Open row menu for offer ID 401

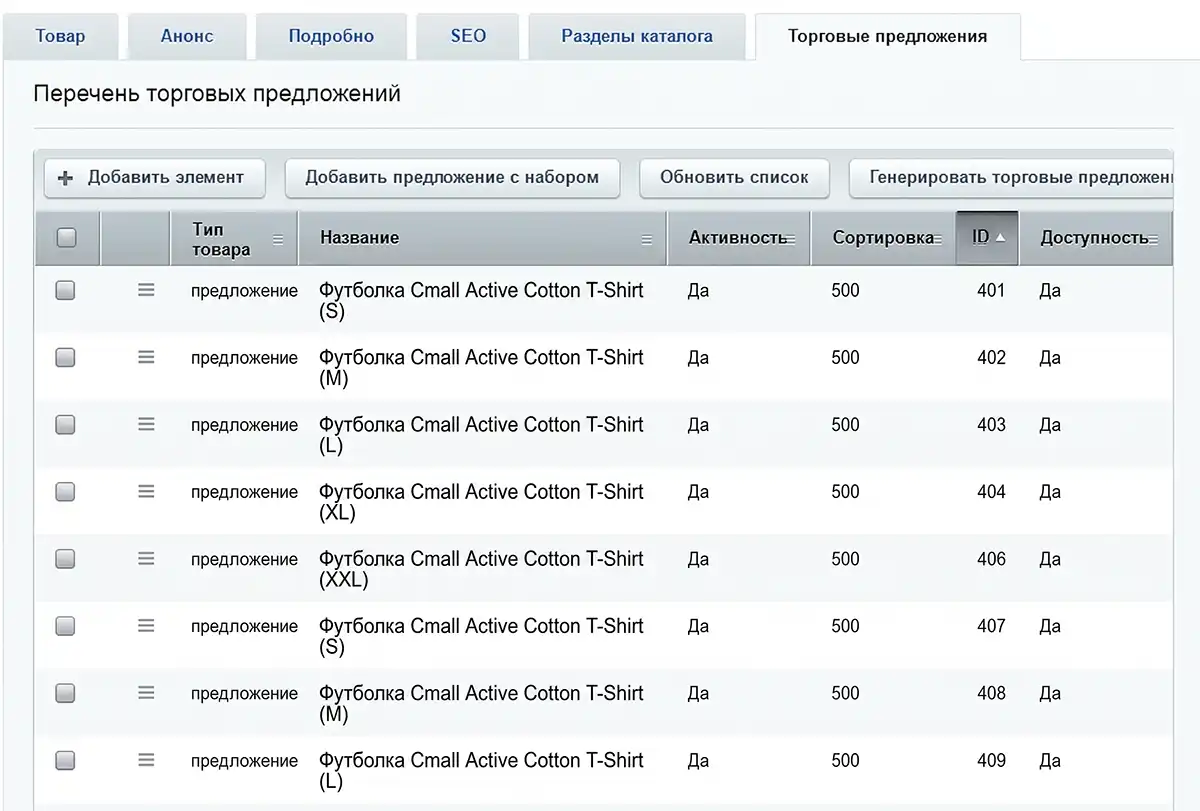click(x=146, y=290)
